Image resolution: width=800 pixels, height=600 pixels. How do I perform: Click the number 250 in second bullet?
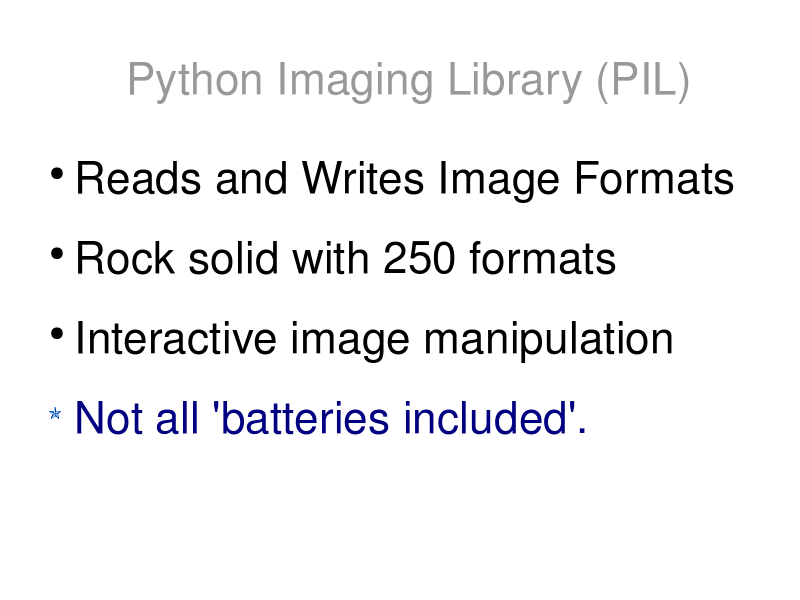tap(419, 259)
